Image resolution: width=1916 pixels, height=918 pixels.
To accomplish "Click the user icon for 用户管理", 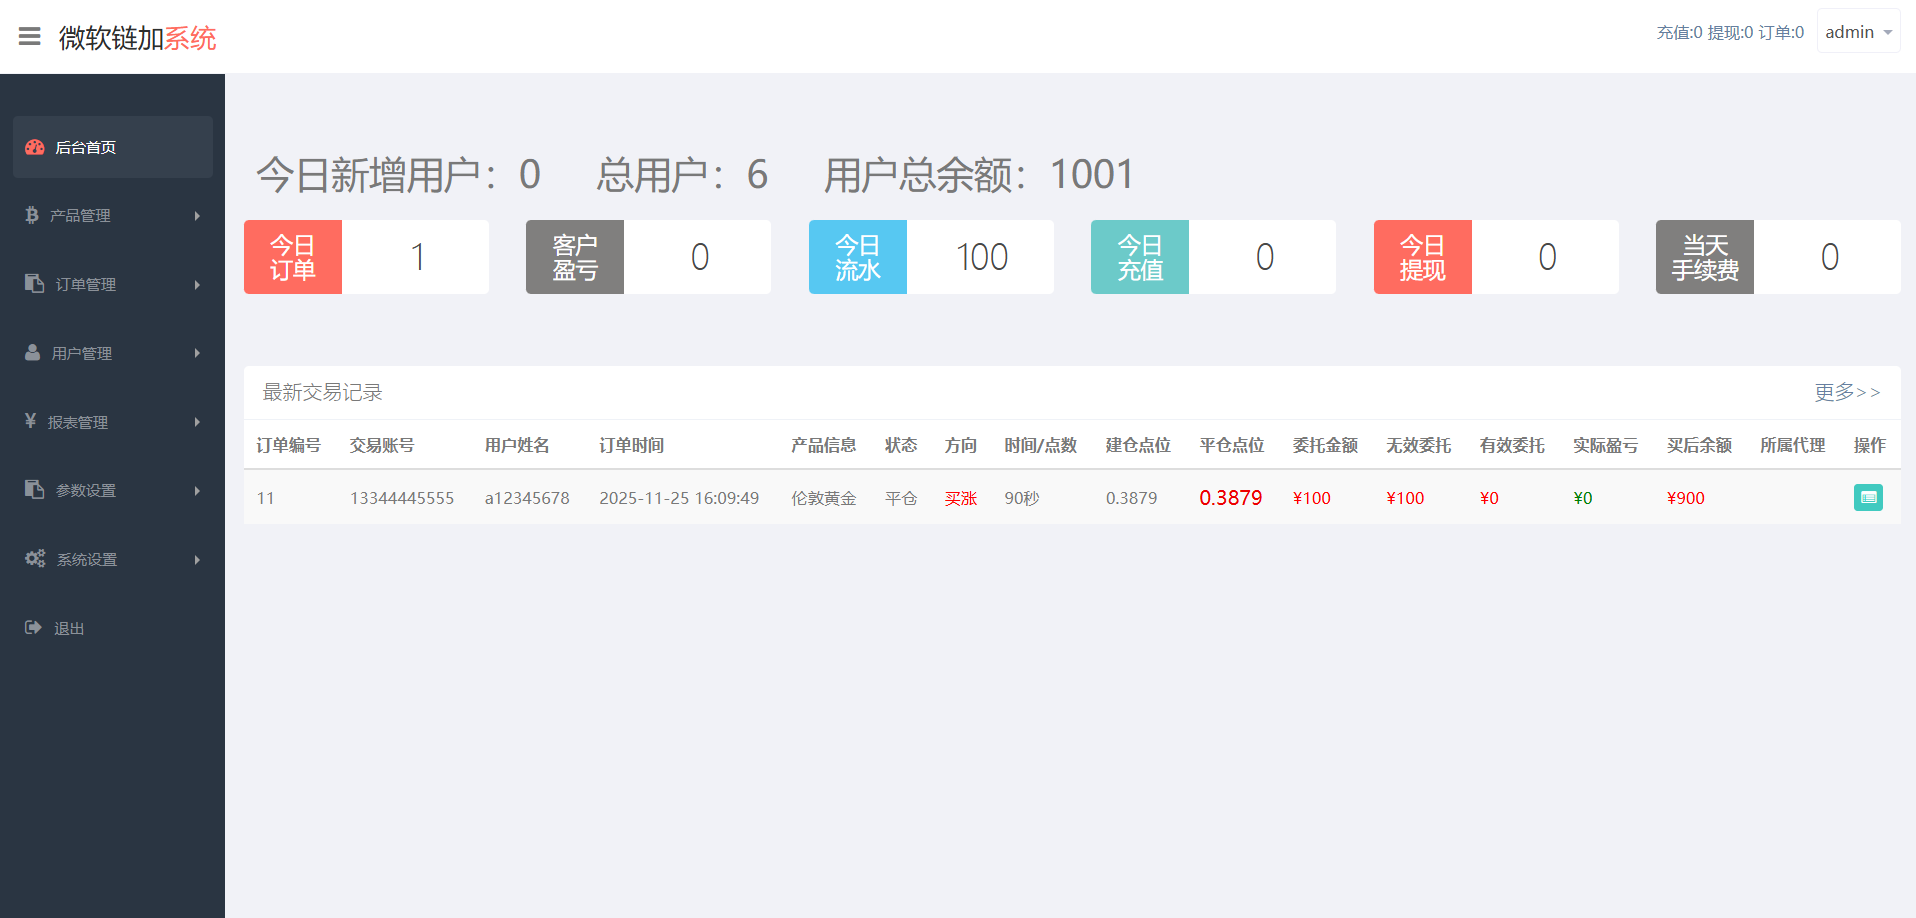I will [33, 353].
